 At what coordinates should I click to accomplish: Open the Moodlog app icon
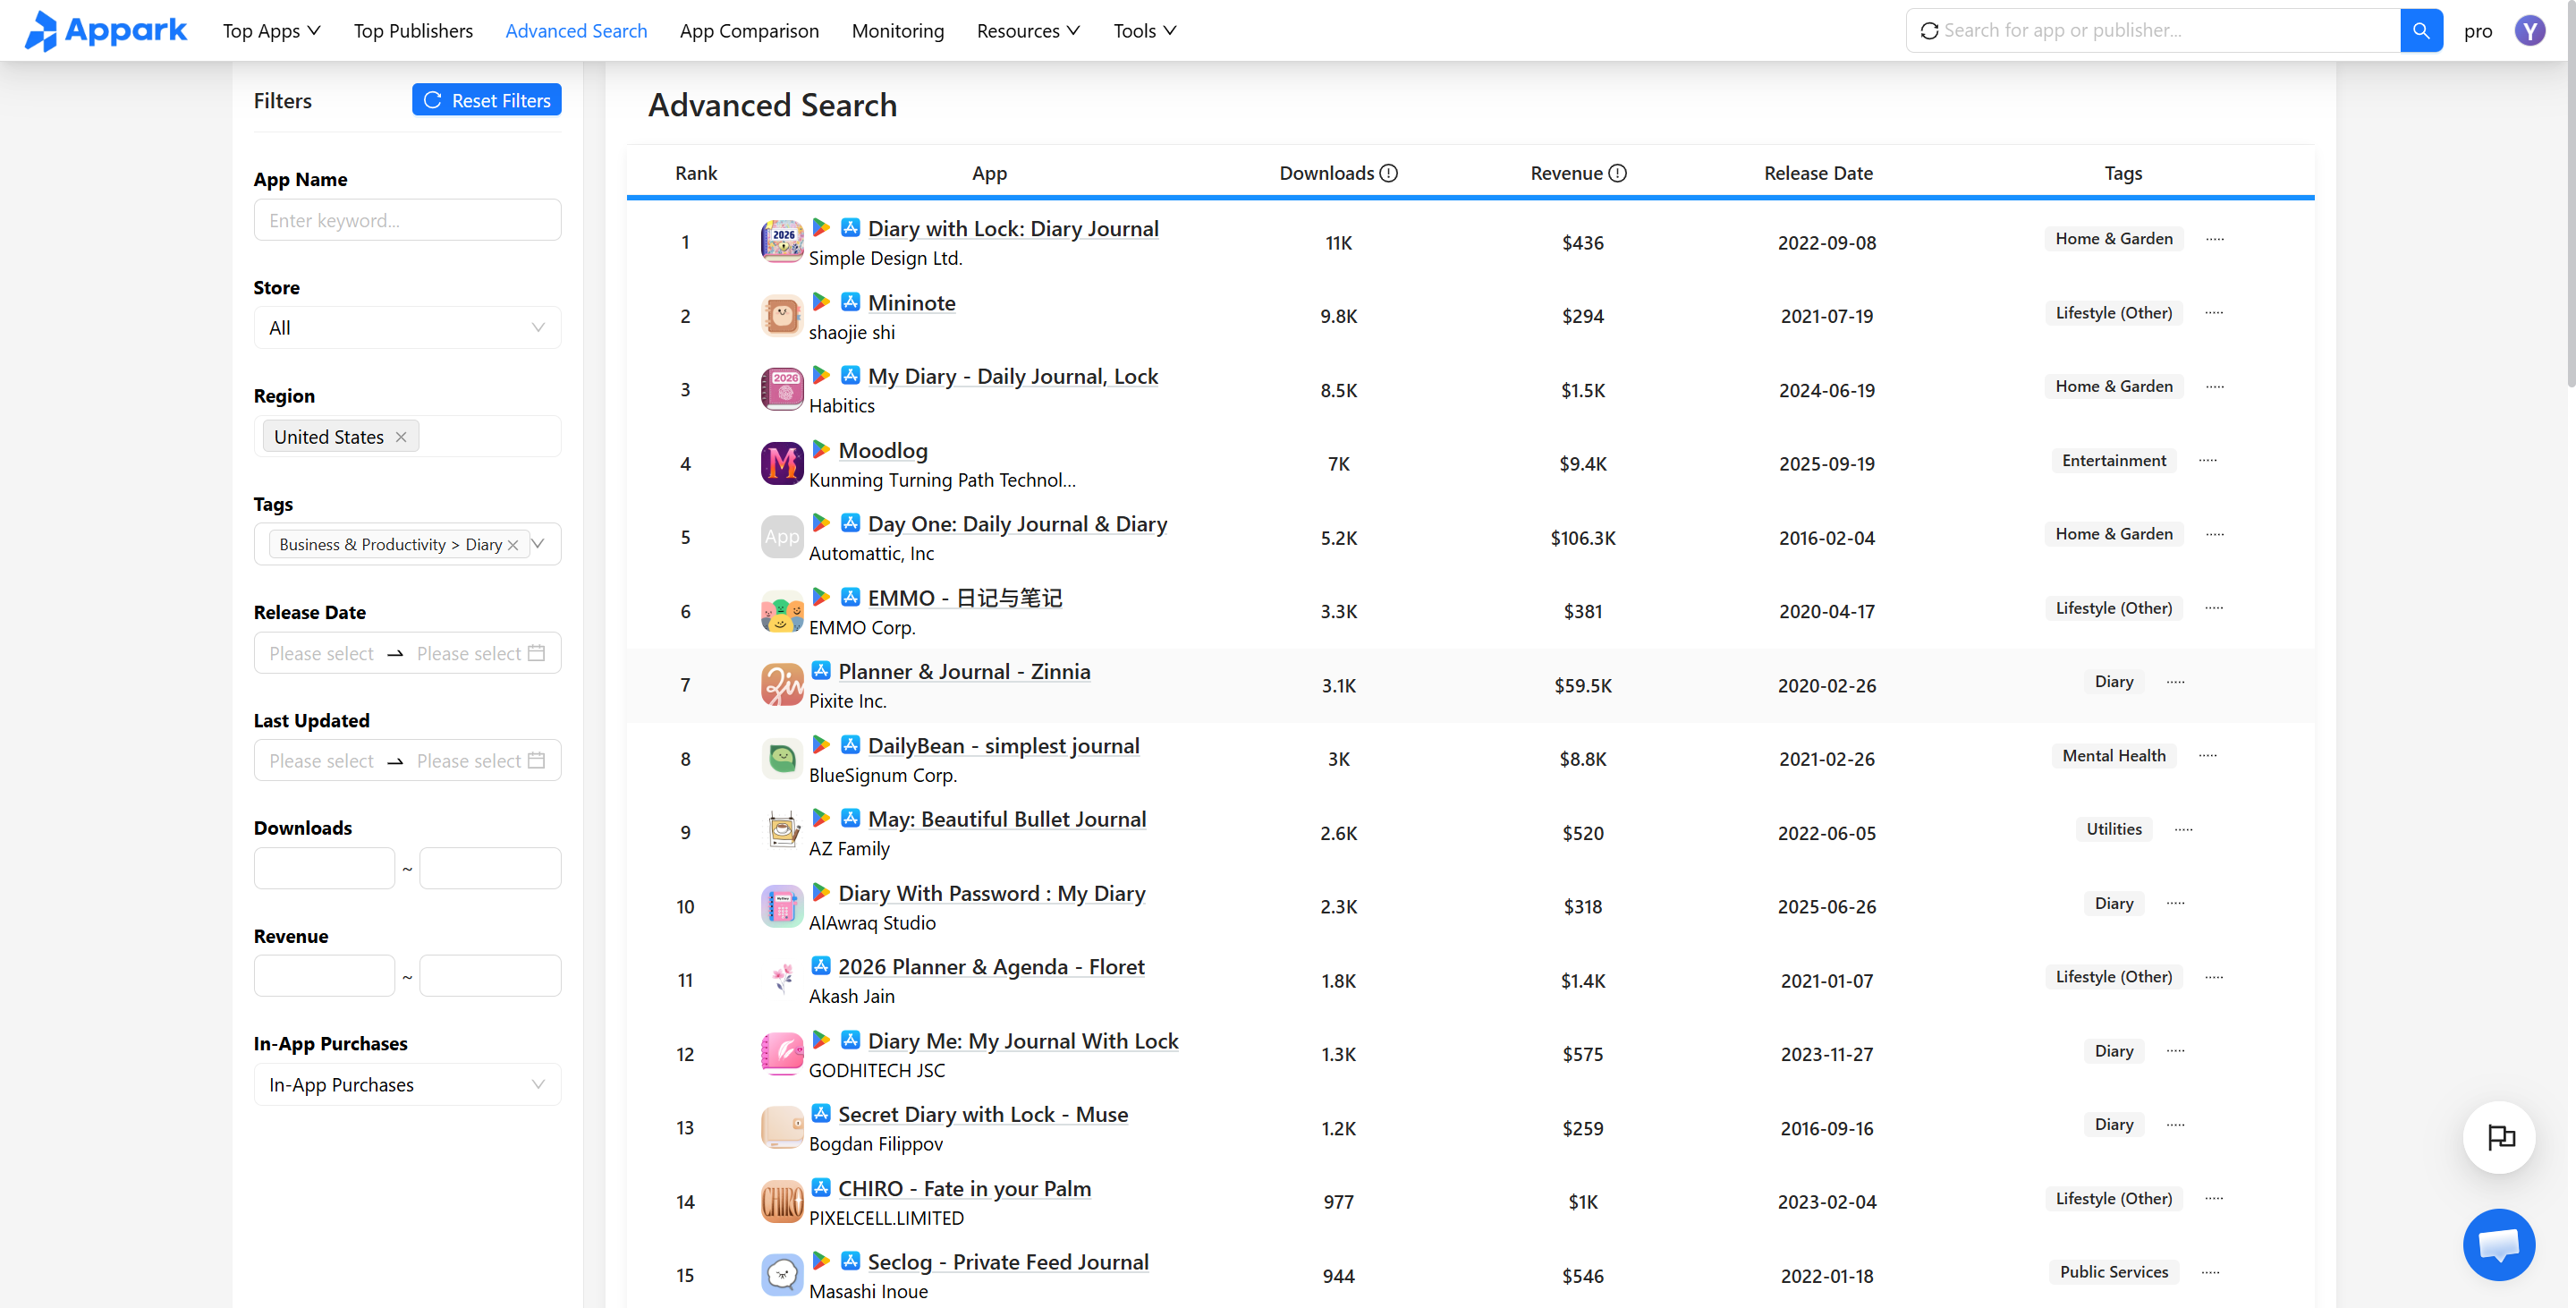782,463
